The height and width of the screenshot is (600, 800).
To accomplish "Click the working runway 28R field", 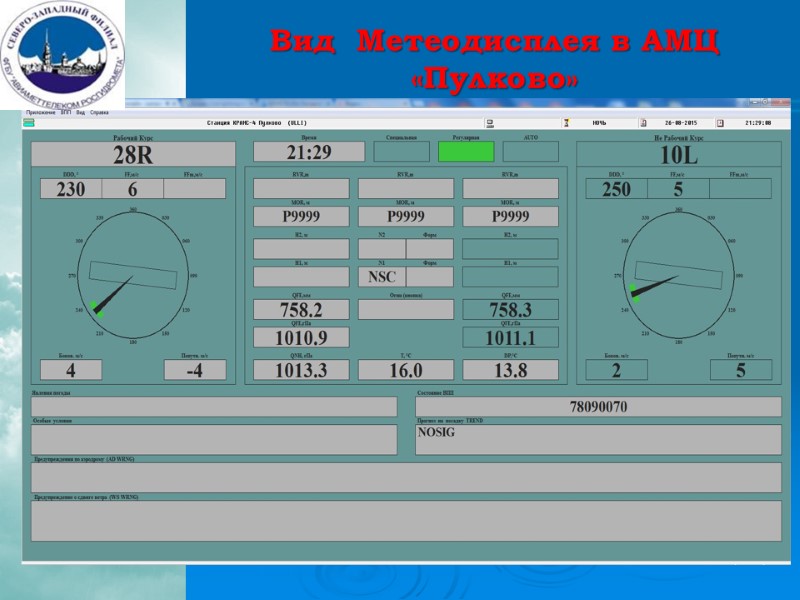I will (133, 154).
